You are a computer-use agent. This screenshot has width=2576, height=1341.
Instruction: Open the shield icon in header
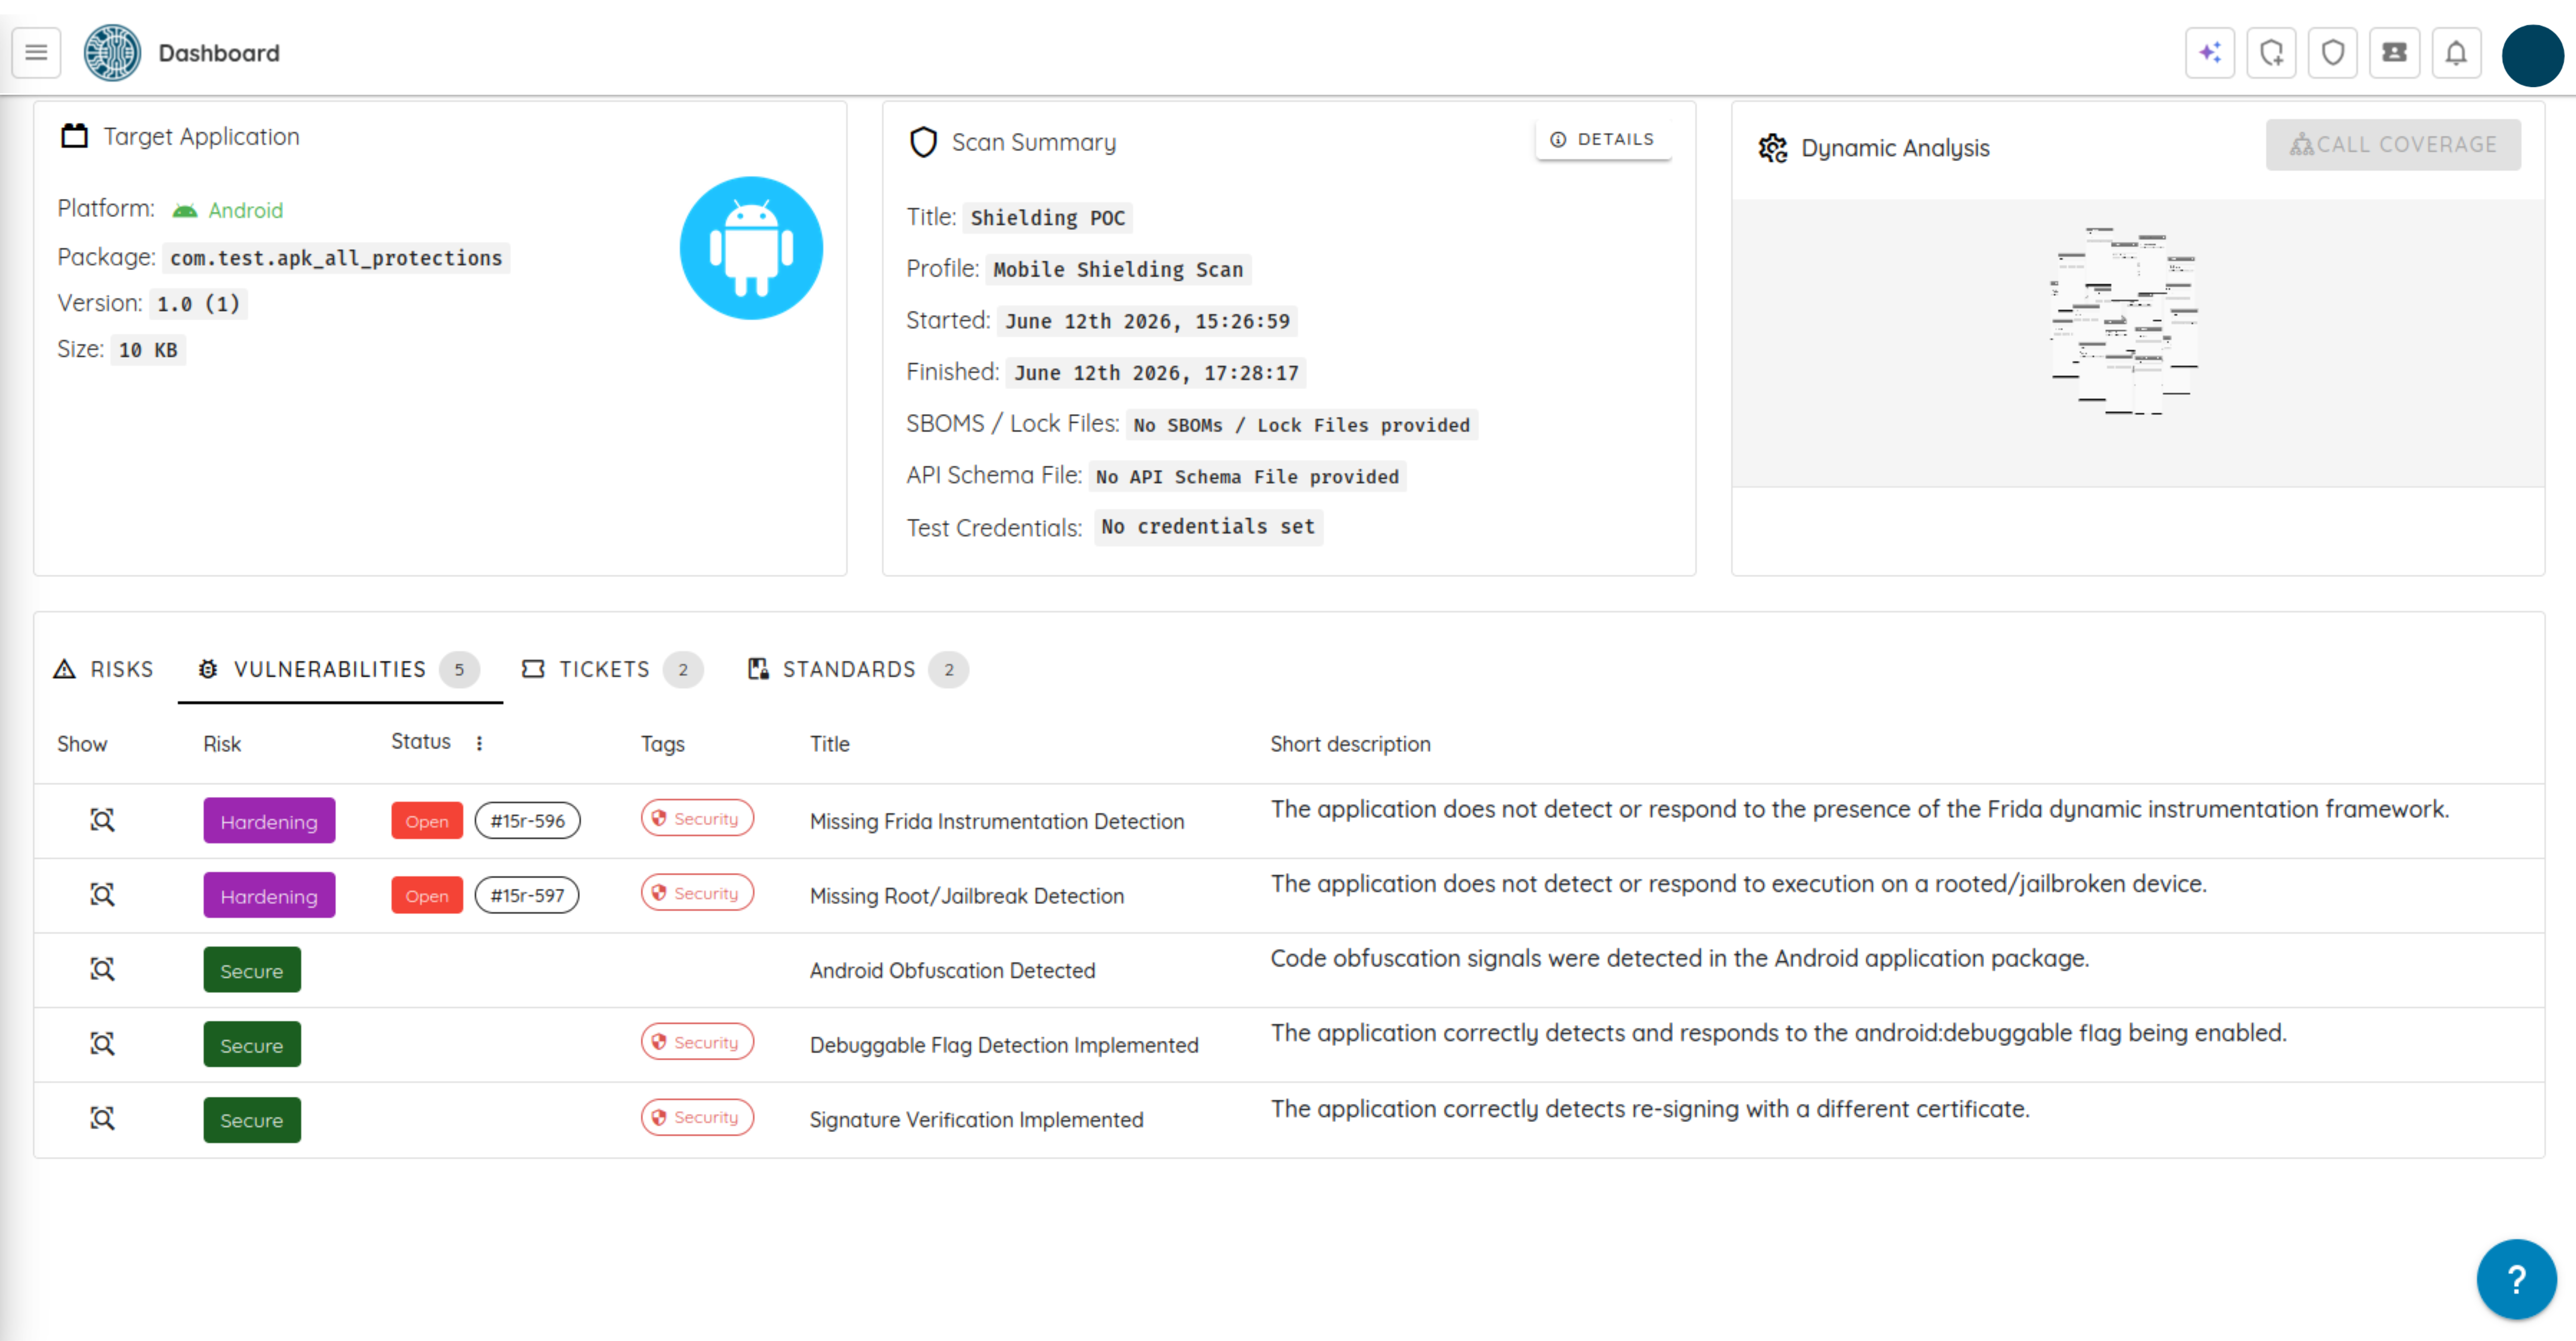point(2333,52)
